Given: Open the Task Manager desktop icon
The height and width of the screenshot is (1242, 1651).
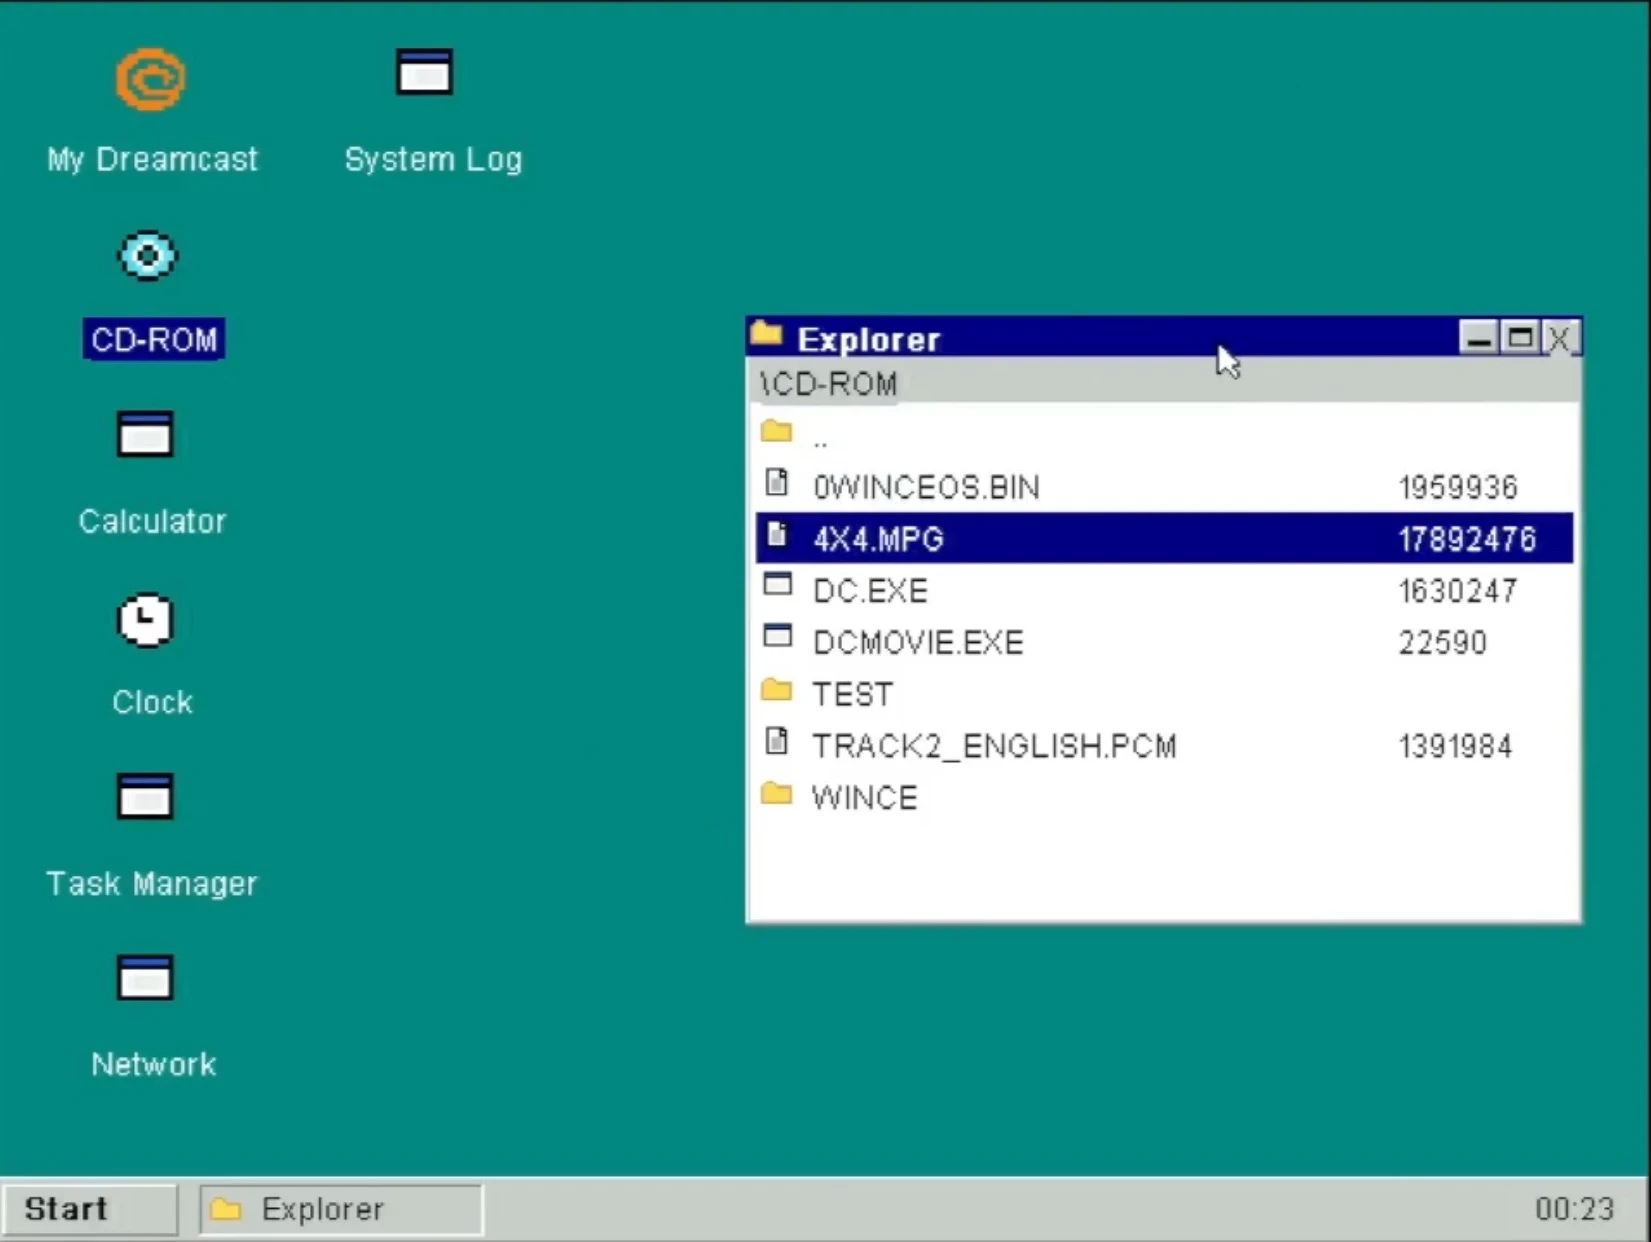Looking at the screenshot, I should [x=145, y=796].
